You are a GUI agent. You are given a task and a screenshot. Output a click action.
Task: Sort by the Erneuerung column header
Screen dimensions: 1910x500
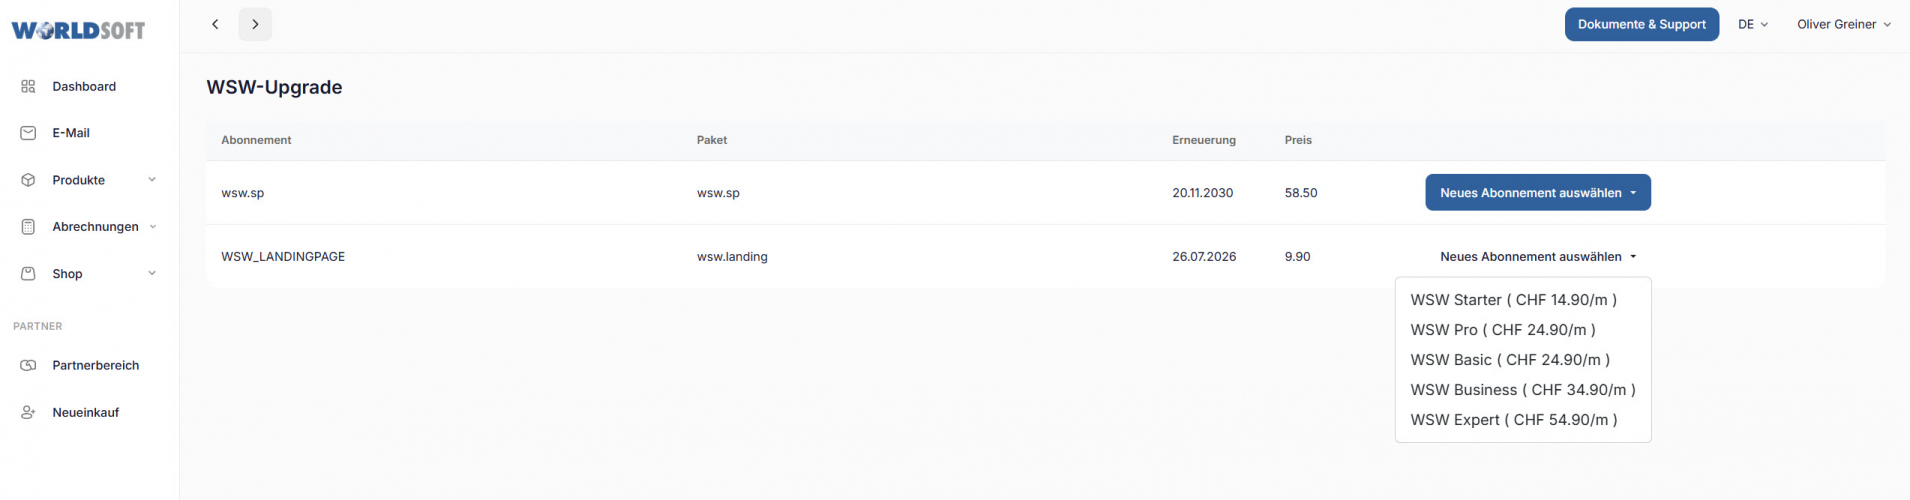(x=1203, y=140)
